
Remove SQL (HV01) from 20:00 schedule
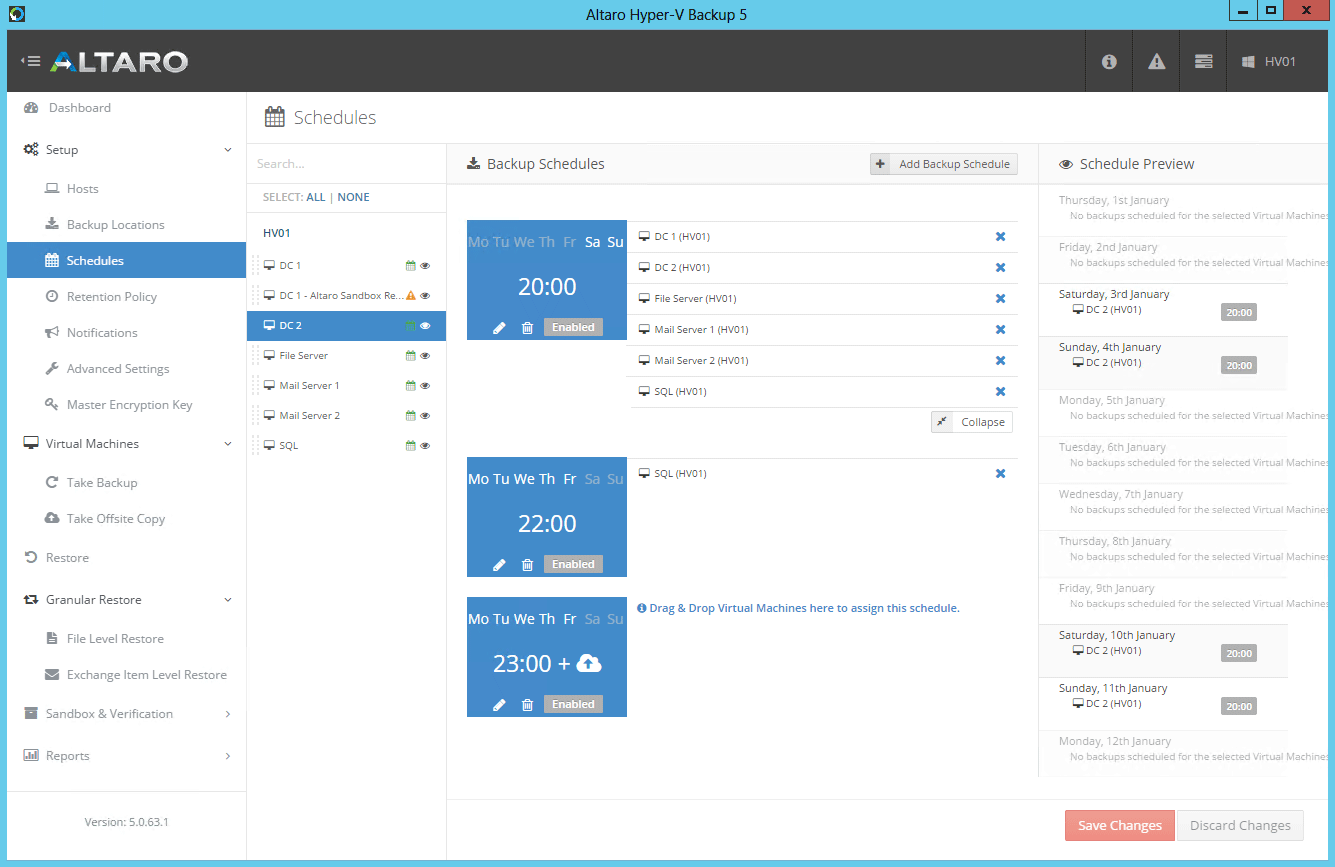point(1000,392)
